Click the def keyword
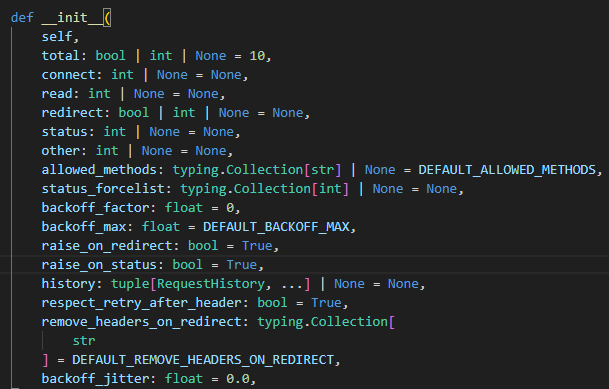This screenshot has width=609, height=389. [22, 18]
